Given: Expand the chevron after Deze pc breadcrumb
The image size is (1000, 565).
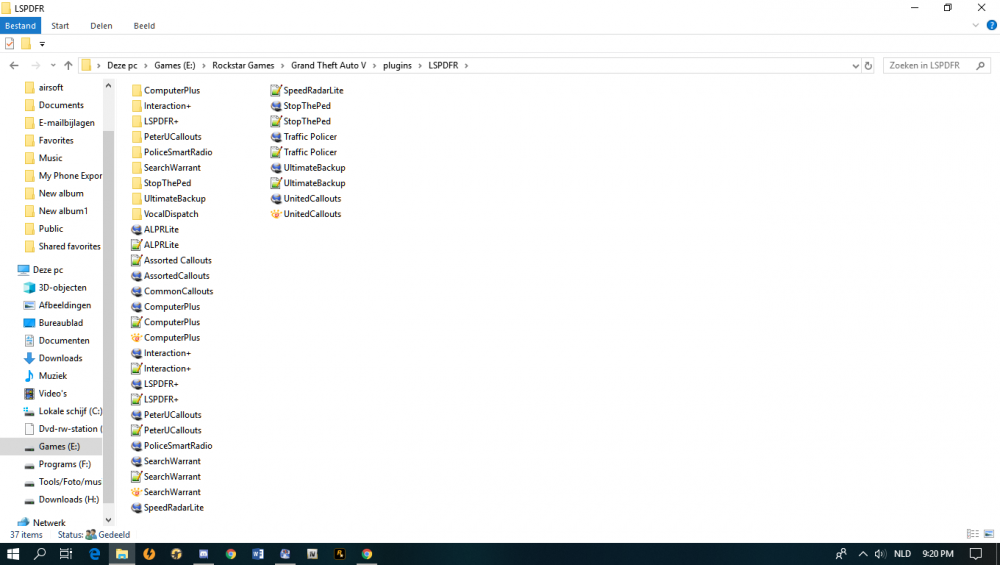Looking at the screenshot, I should pos(145,66).
